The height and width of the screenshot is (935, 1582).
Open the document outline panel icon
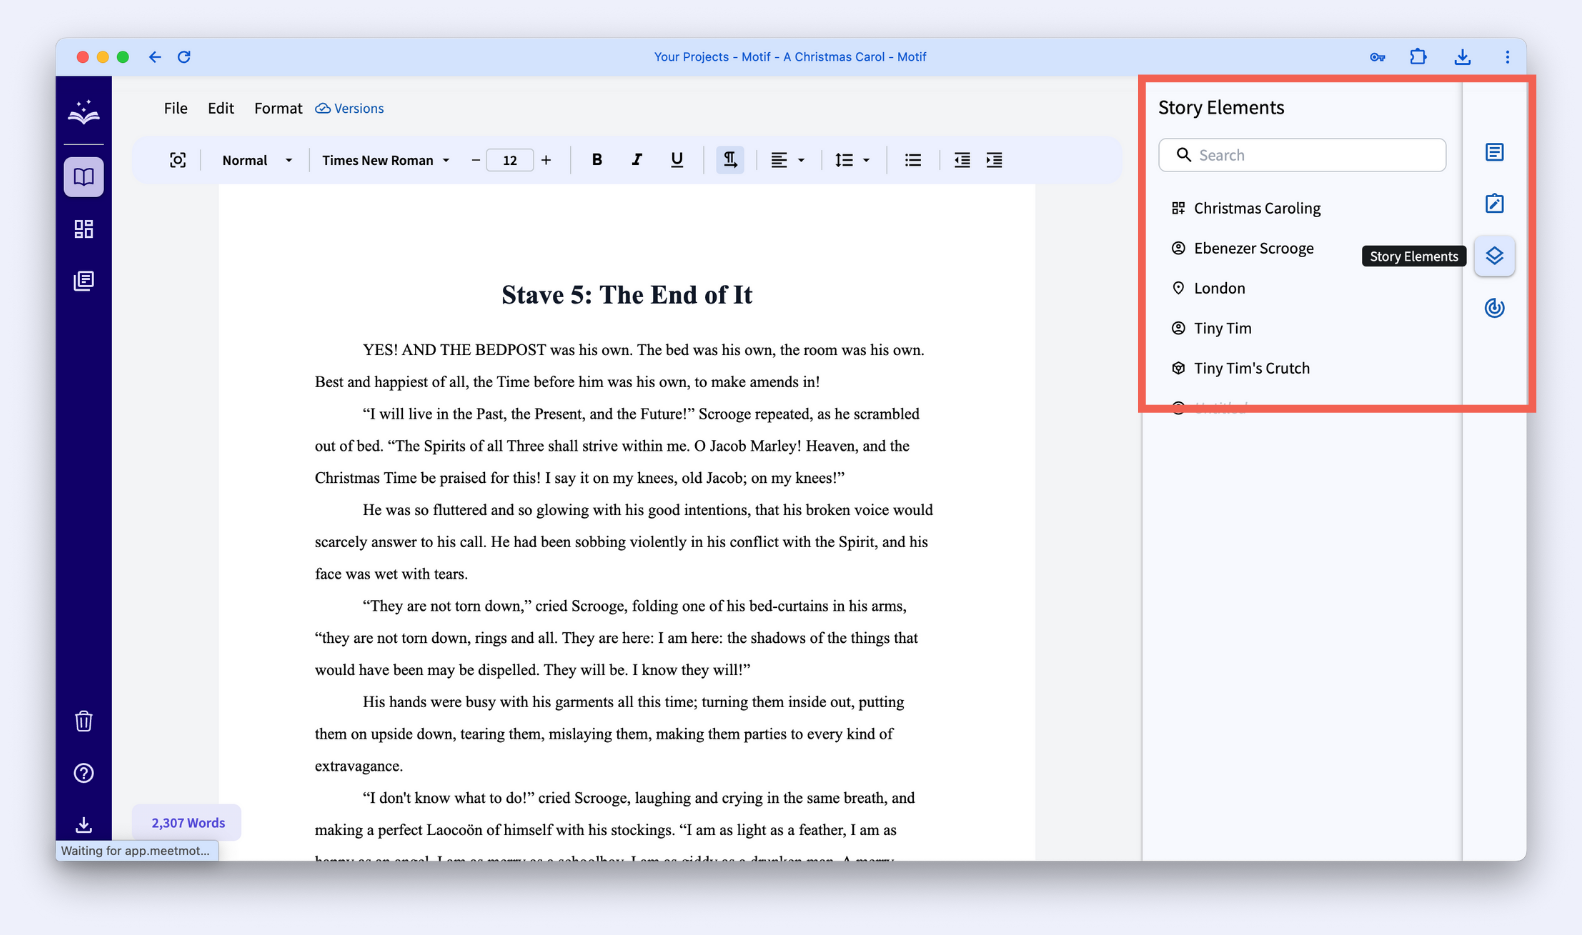[x=1495, y=152]
